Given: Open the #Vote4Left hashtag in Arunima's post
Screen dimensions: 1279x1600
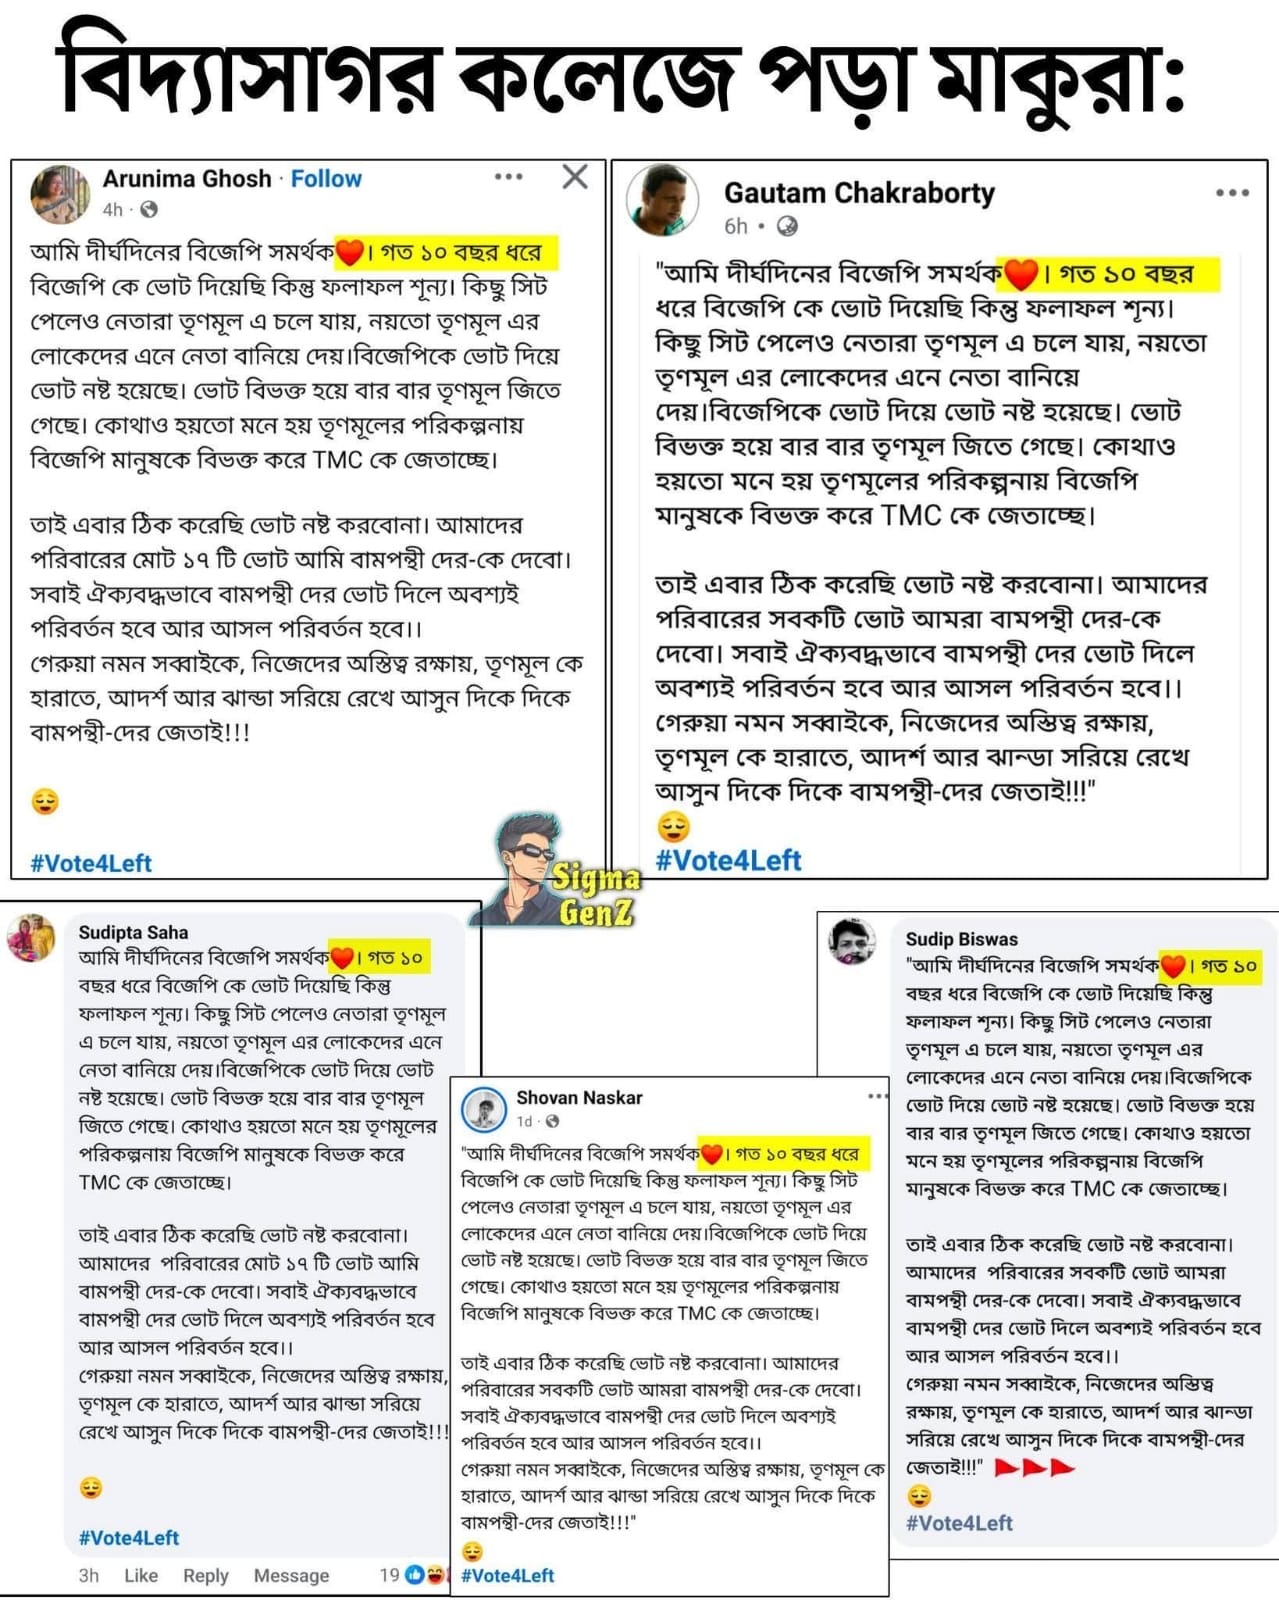Looking at the screenshot, I should [91, 863].
